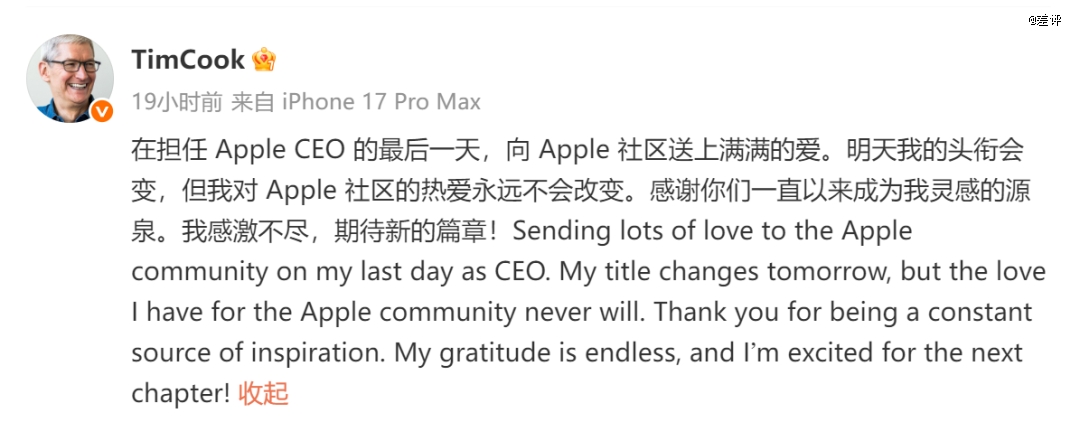Click the word chapter! before 收起
The width and height of the screenshot is (1080, 441).
[x=180, y=393]
